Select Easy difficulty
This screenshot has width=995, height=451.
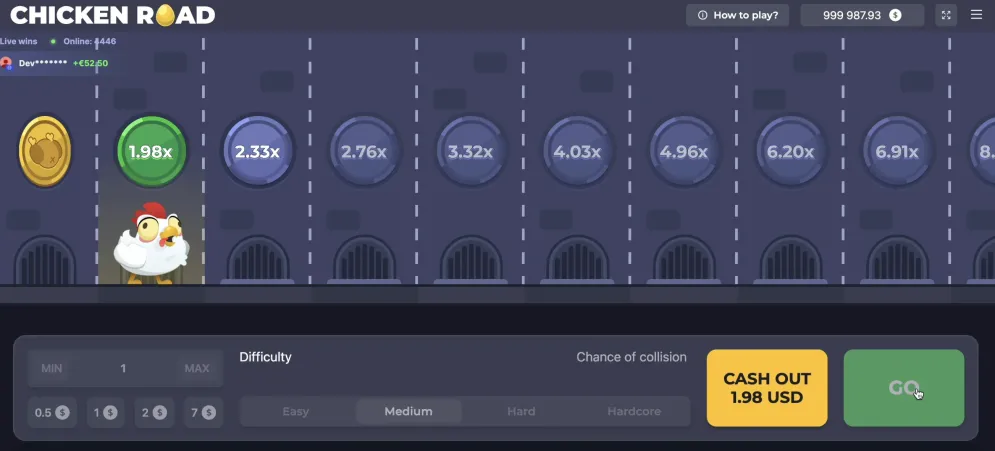point(296,412)
